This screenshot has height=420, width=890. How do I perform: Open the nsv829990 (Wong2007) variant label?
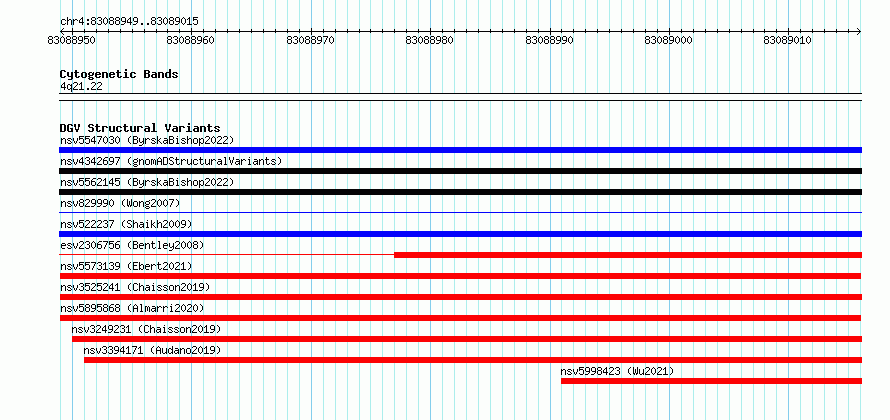click(120, 203)
